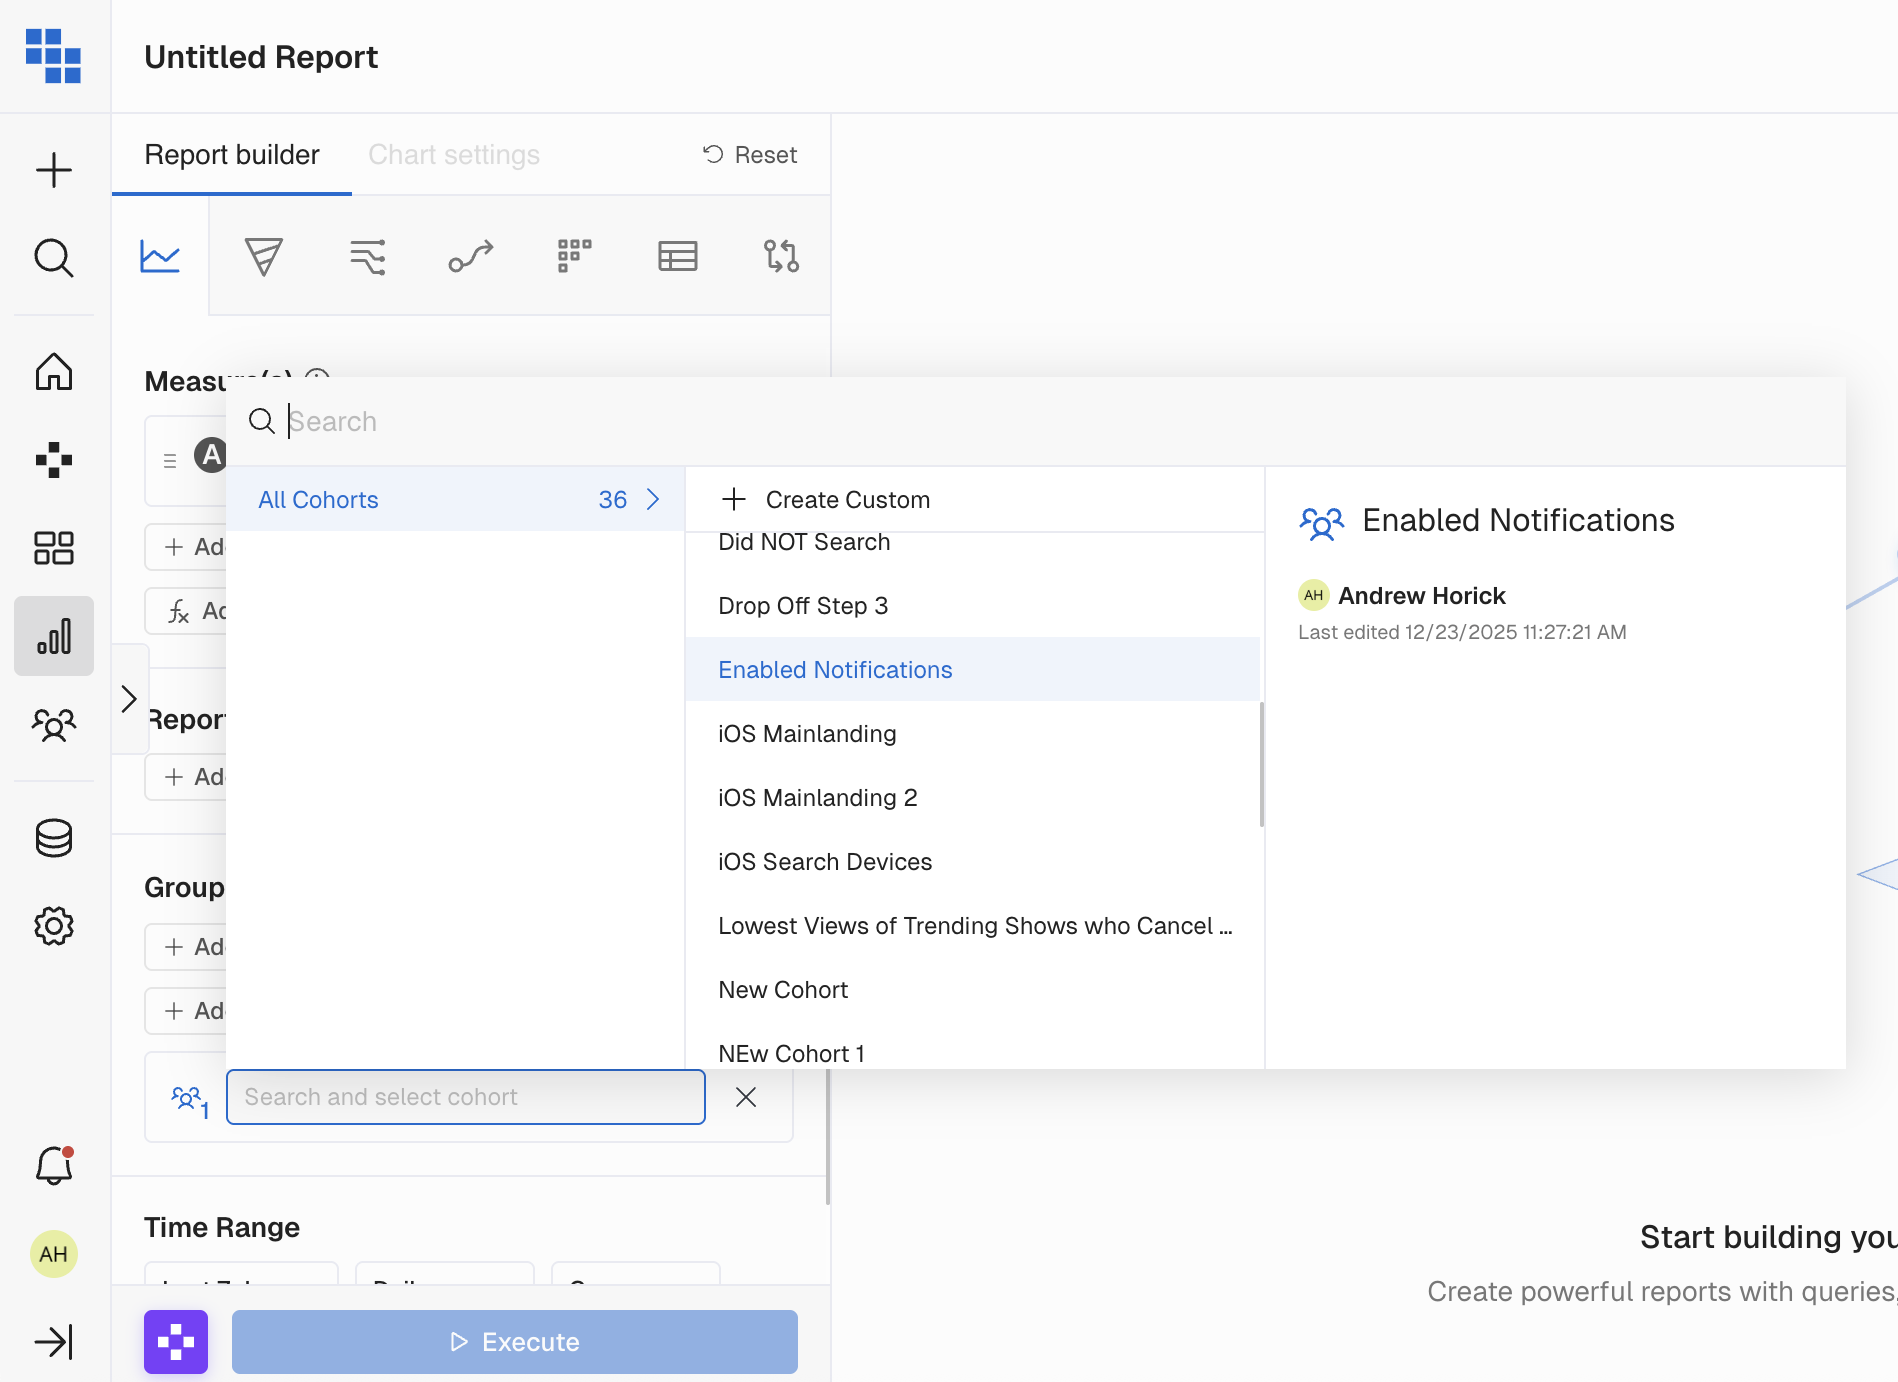Choose the Enabled Notifications cohort
This screenshot has width=1898, height=1382.
pyautogui.click(x=972, y=669)
